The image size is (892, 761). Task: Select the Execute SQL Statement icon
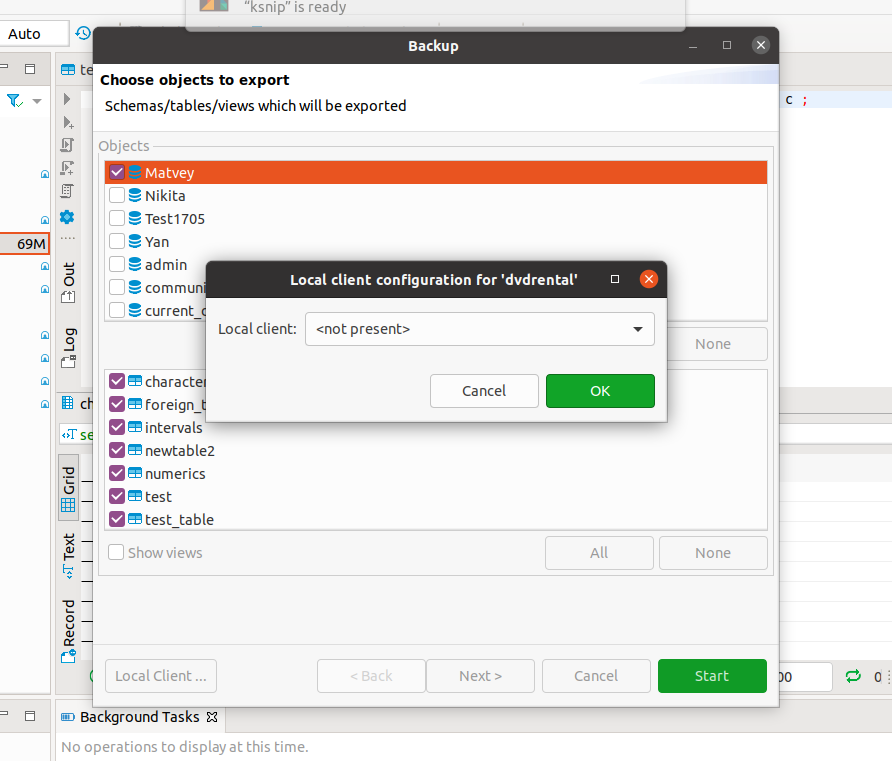tap(66, 99)
